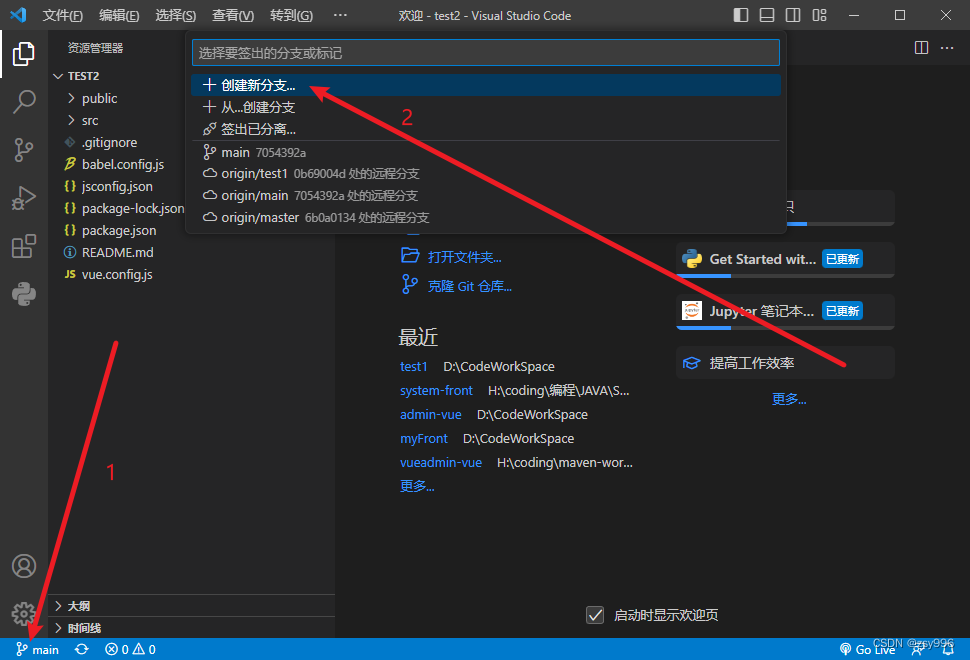Viewport: 970px width, 660px height.
Task: Open editor more actions ellipsis
Action: [947, 48]
